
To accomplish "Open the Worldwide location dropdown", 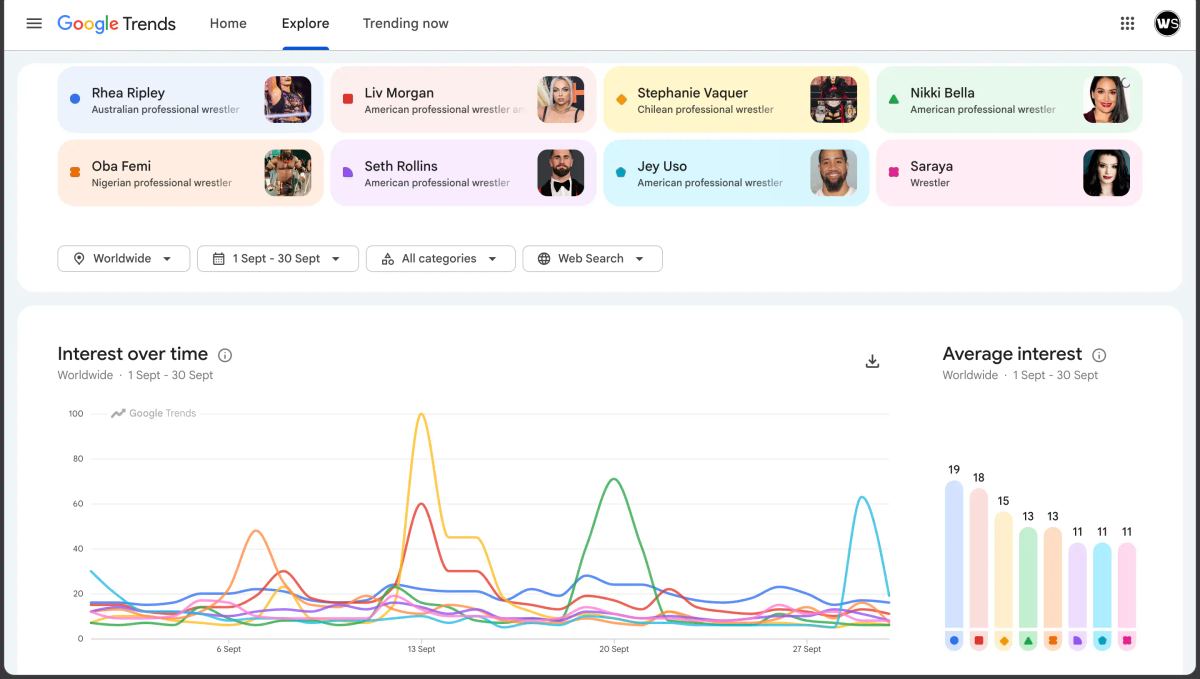I will (123, 258).
